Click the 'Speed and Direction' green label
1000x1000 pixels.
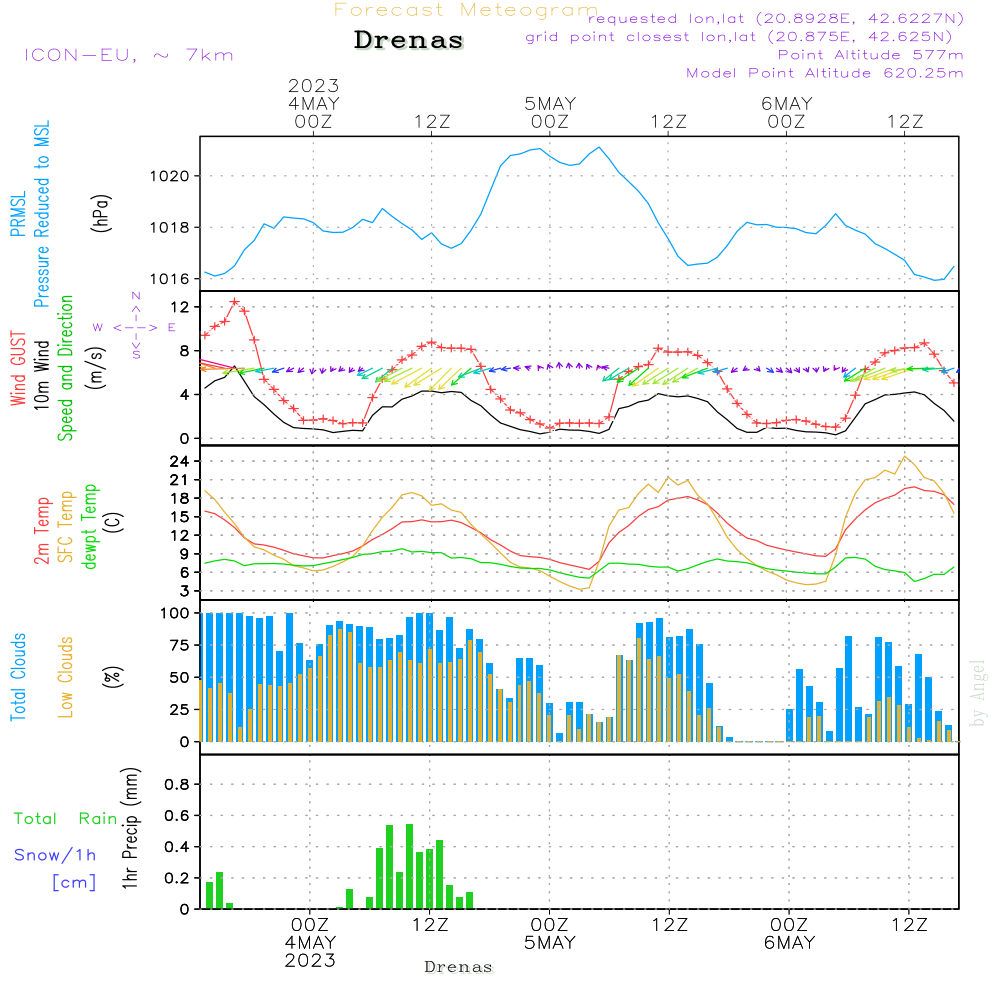point(66,368)
